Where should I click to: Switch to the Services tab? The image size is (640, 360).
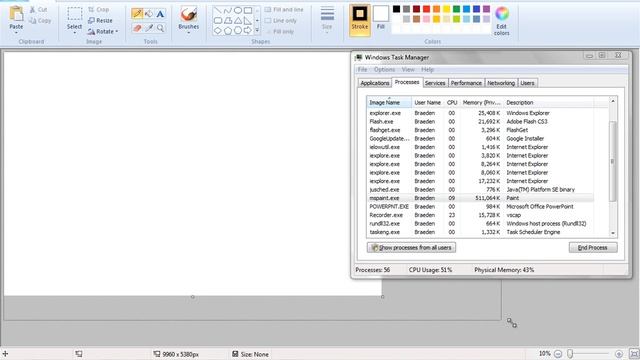[435, 83]
